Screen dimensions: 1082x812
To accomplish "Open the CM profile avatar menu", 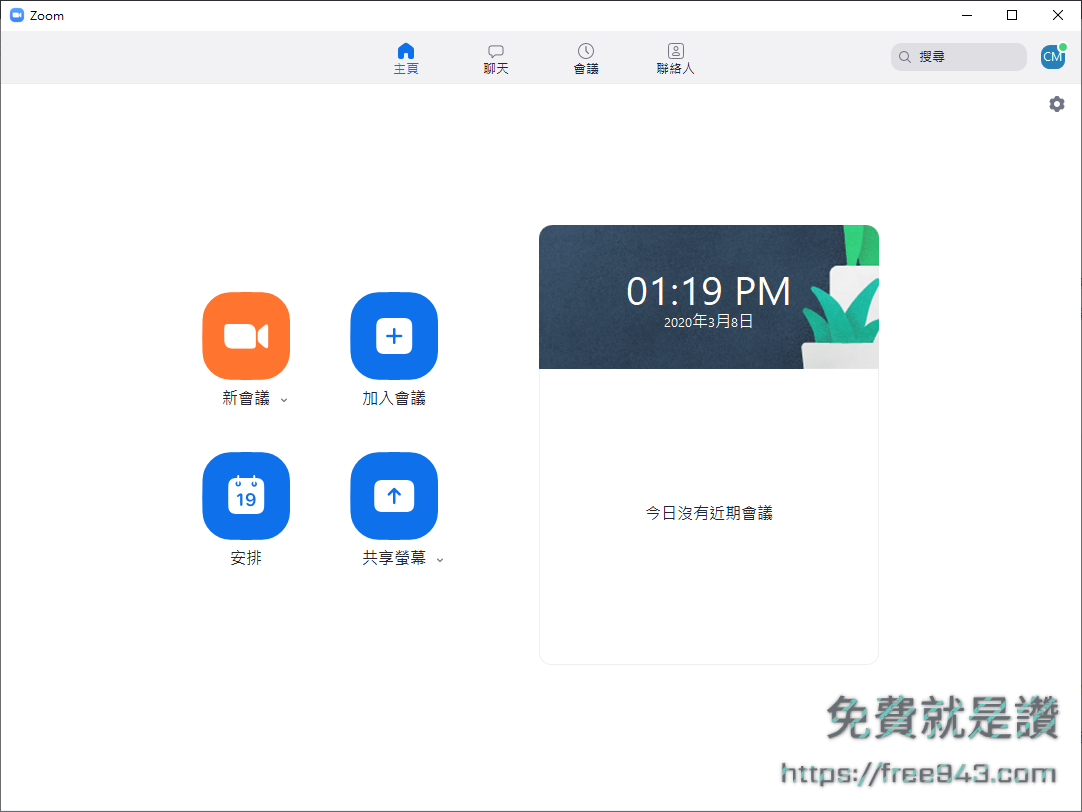I will [x=1052, y=57].
